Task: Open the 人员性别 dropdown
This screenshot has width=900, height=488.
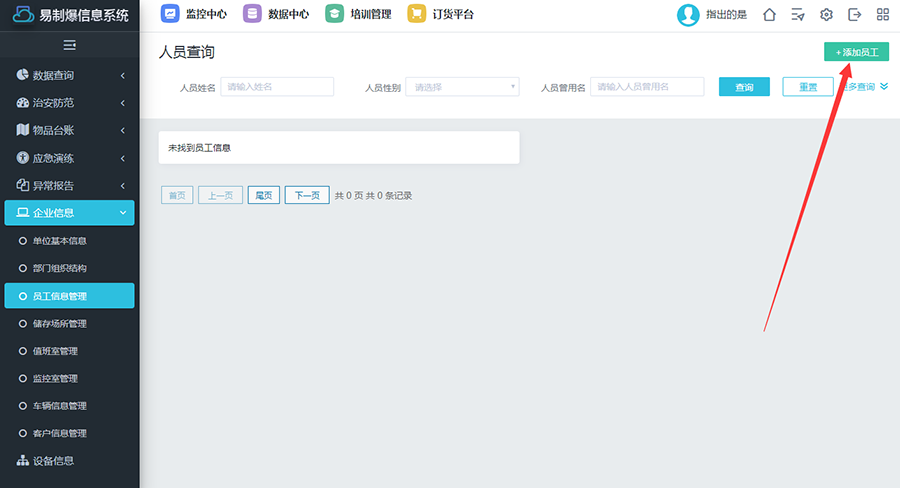Action: click(462, 87)
